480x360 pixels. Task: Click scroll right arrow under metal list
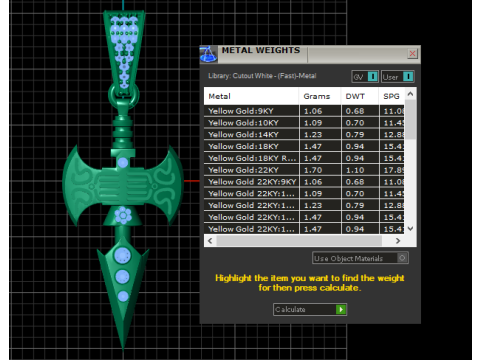point(398,241)
